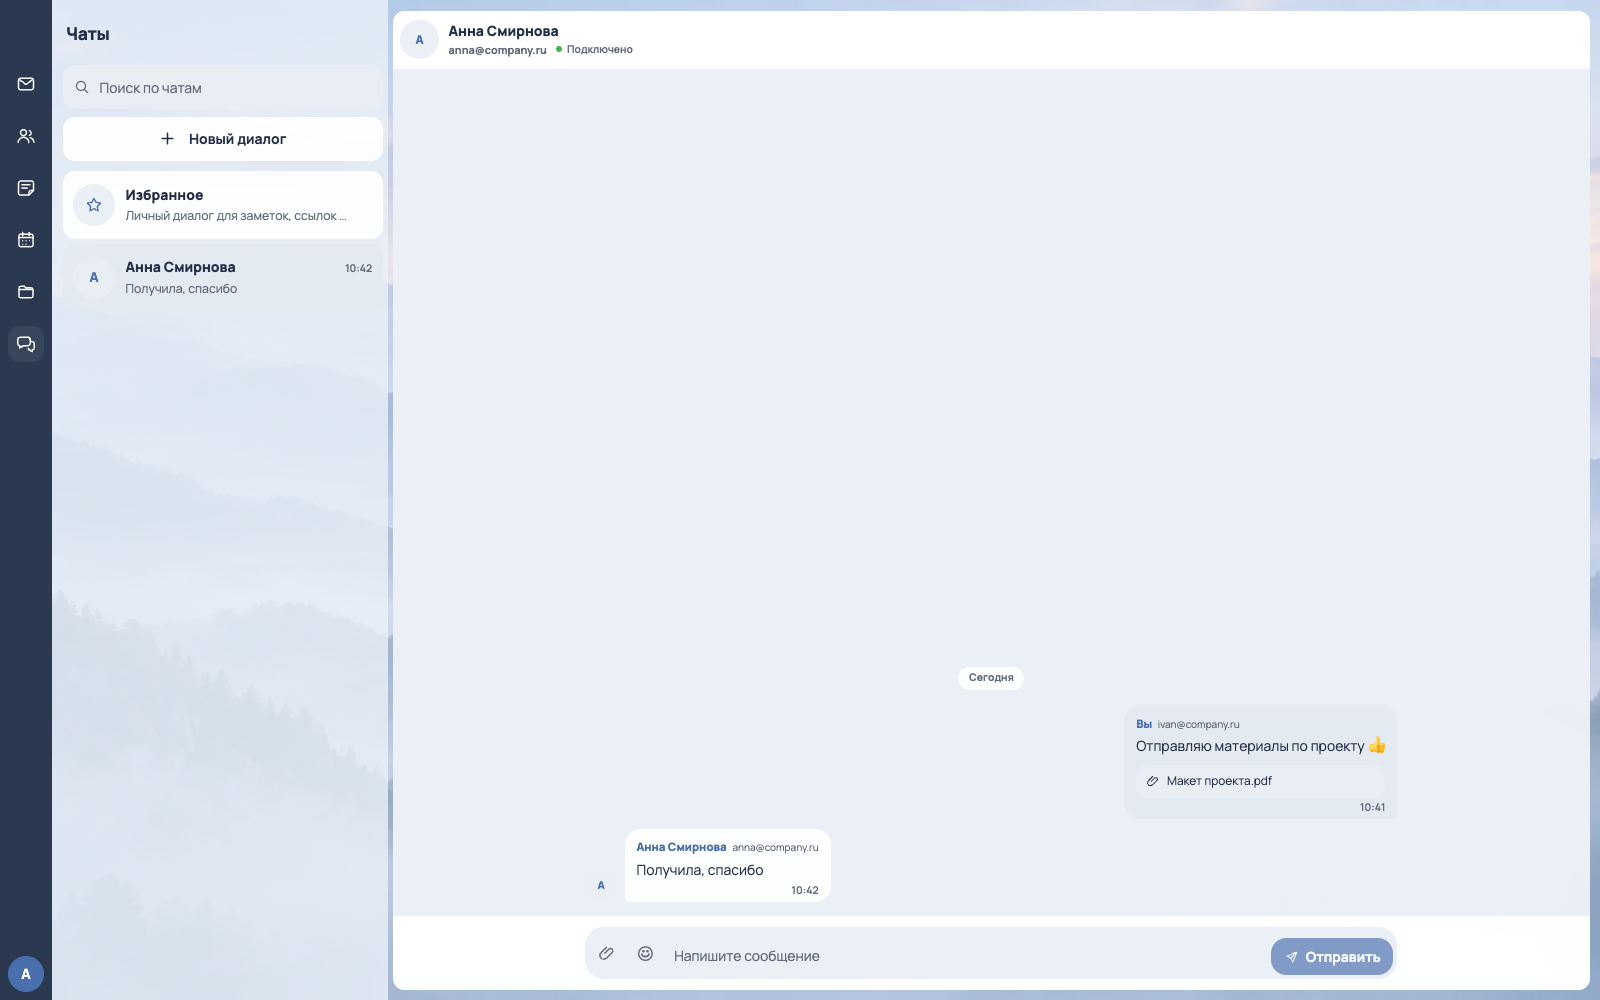Click message text Отправляю материалы по проекту
This screenshot has height=1000, width=1600.
point(1250,746)
